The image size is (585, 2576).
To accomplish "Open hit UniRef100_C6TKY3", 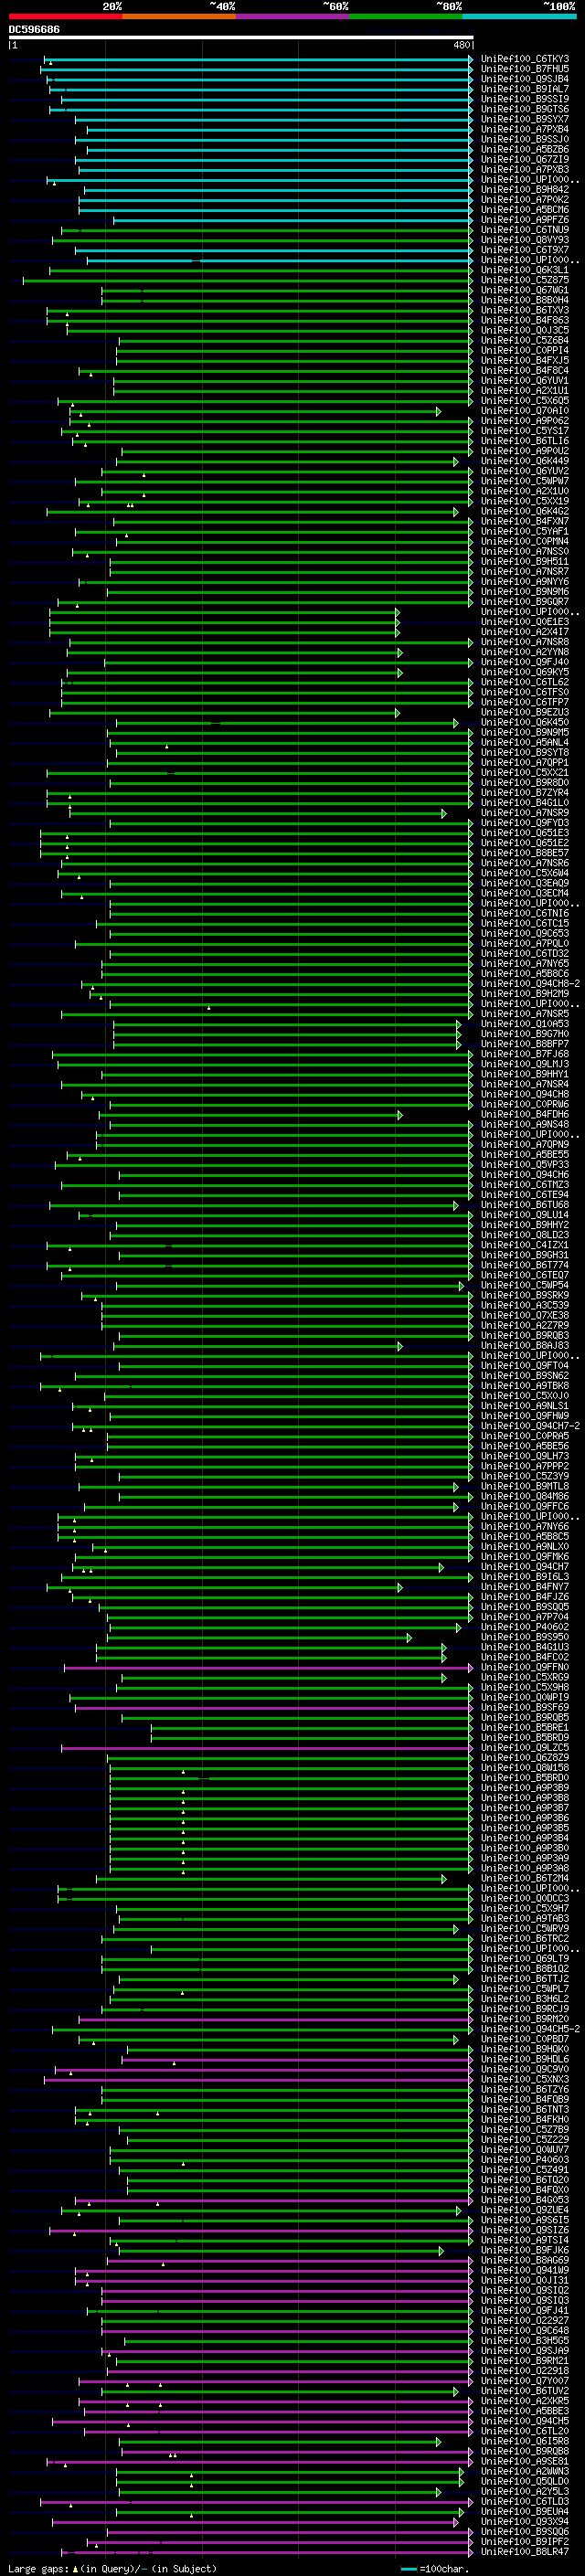I will click(525, 59).
